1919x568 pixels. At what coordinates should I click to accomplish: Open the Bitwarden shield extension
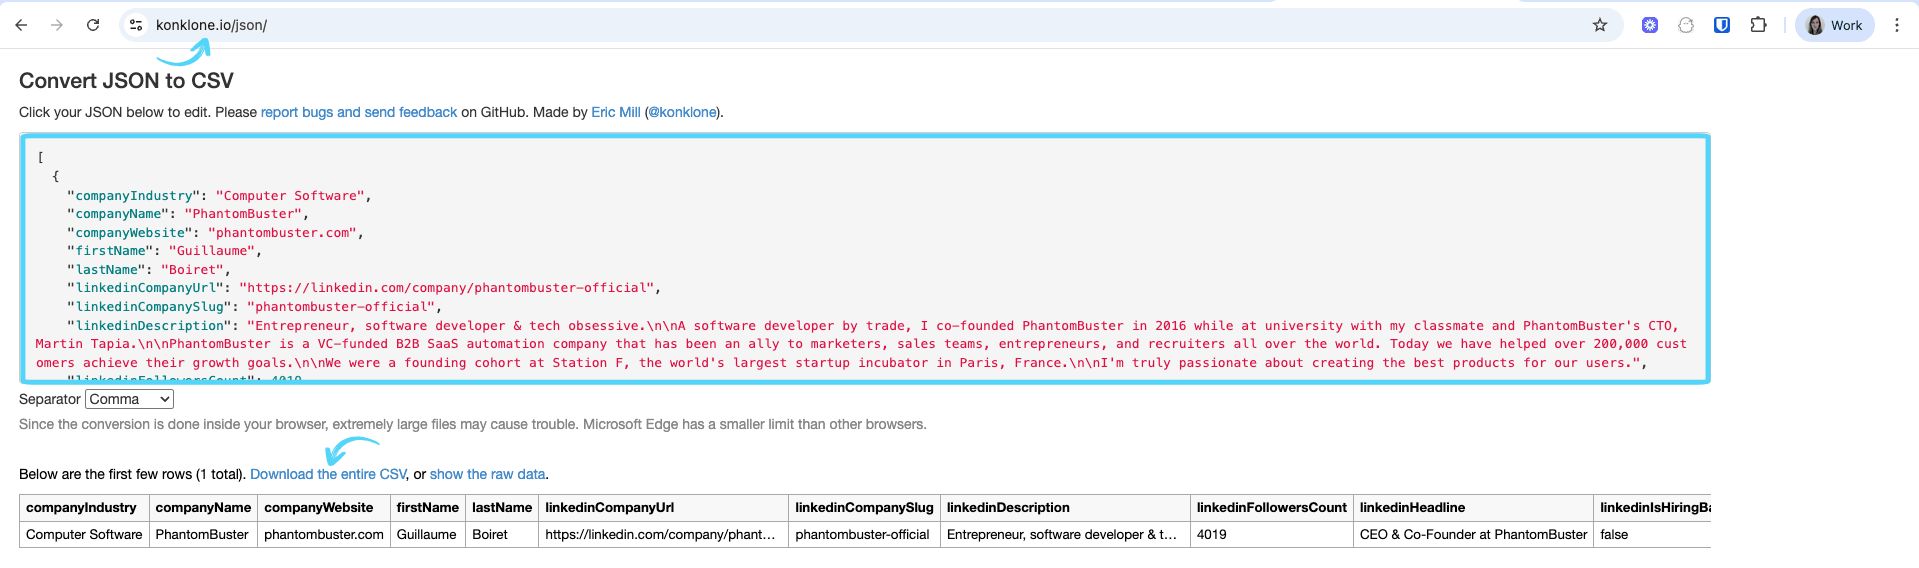click(x=1722, y=25)
